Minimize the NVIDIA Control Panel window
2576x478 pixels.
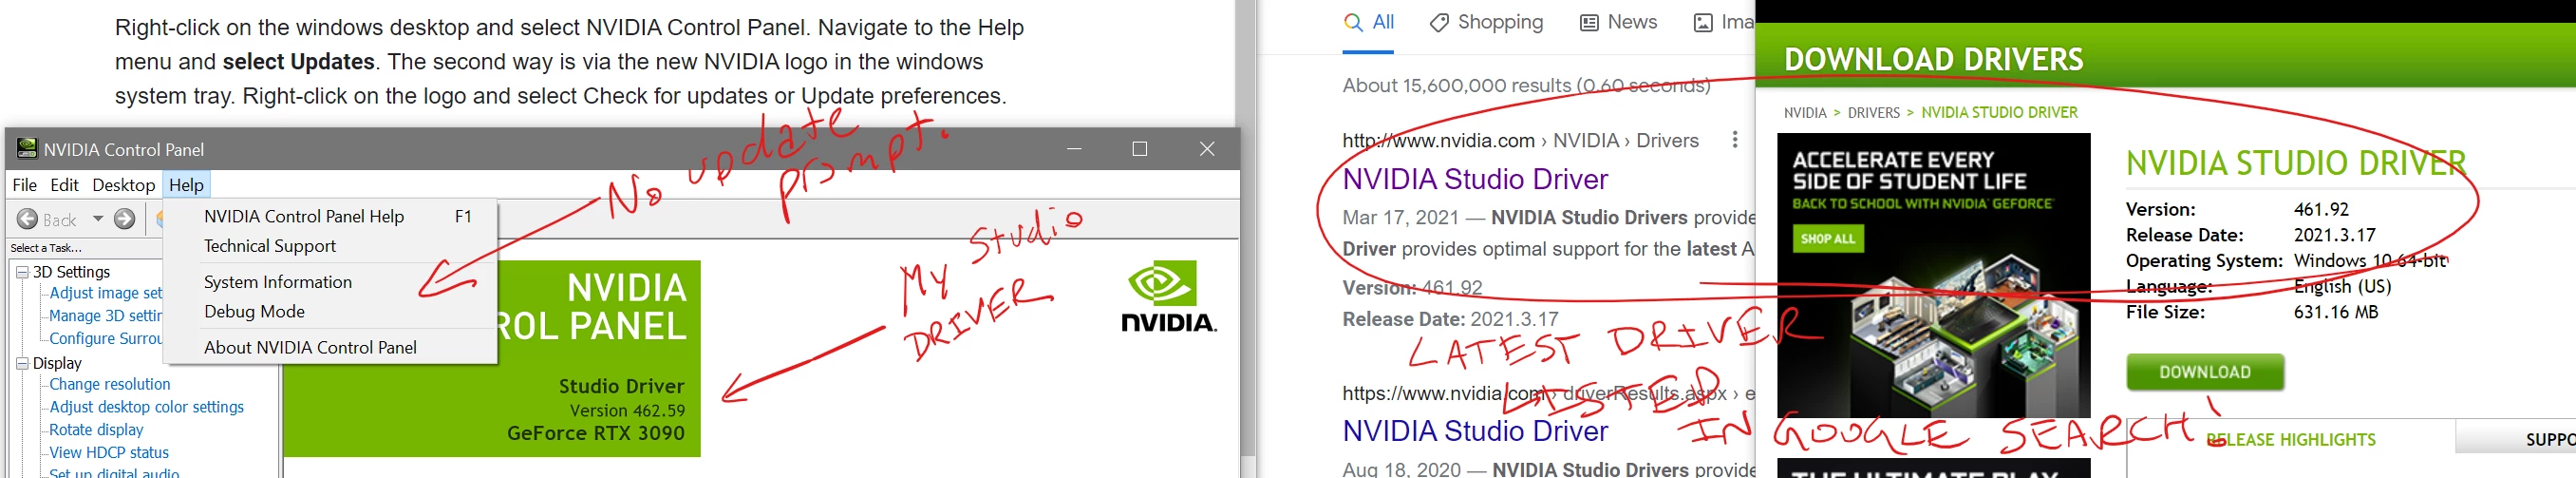pos(1074,149)
